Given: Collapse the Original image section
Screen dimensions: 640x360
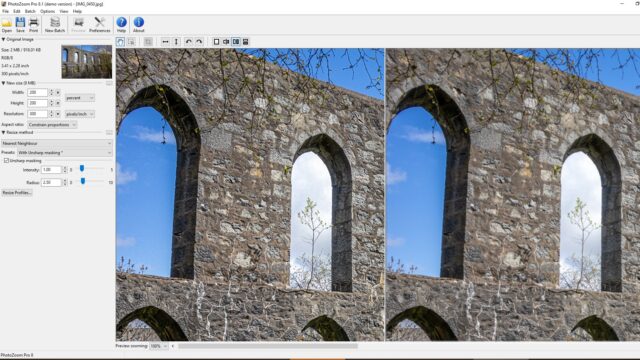Looking at the screenshot, I should [3, 40].
